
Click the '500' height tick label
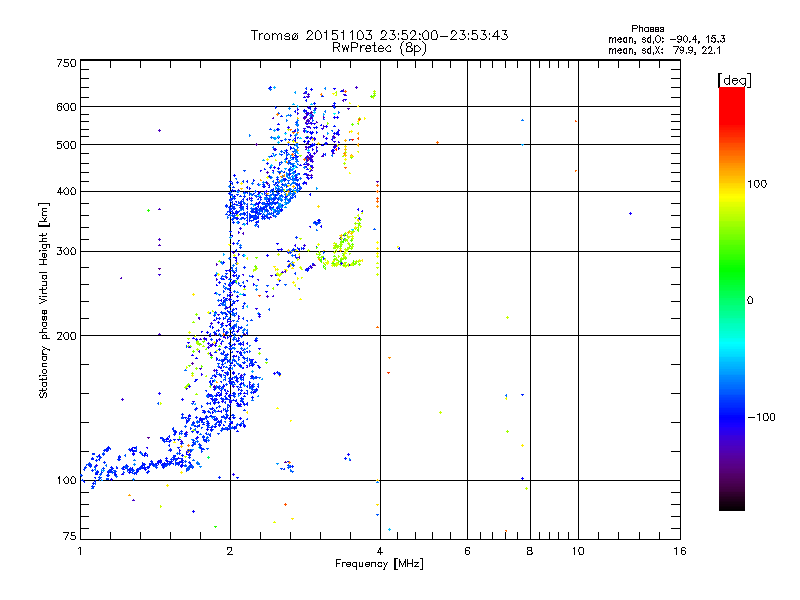tap(66, 145)
